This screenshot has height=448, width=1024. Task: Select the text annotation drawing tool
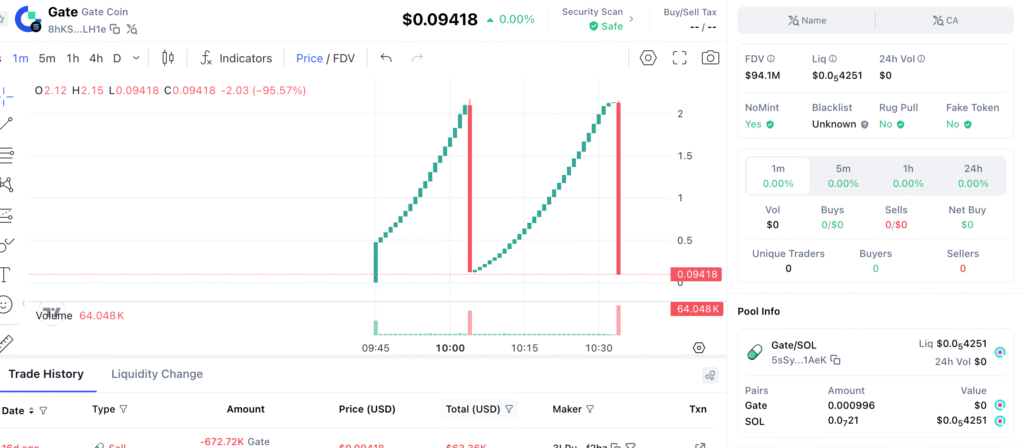(x=5, y=274)
